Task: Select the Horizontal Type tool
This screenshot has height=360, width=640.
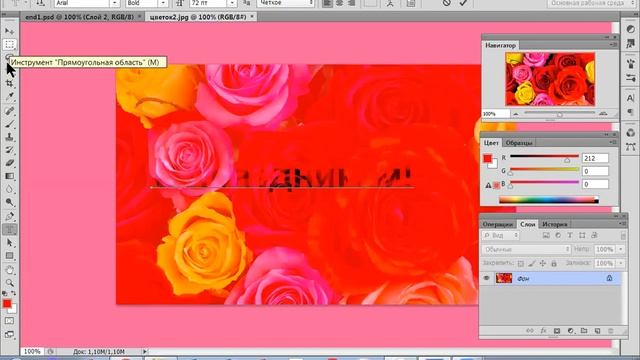Action: point(9,229)
